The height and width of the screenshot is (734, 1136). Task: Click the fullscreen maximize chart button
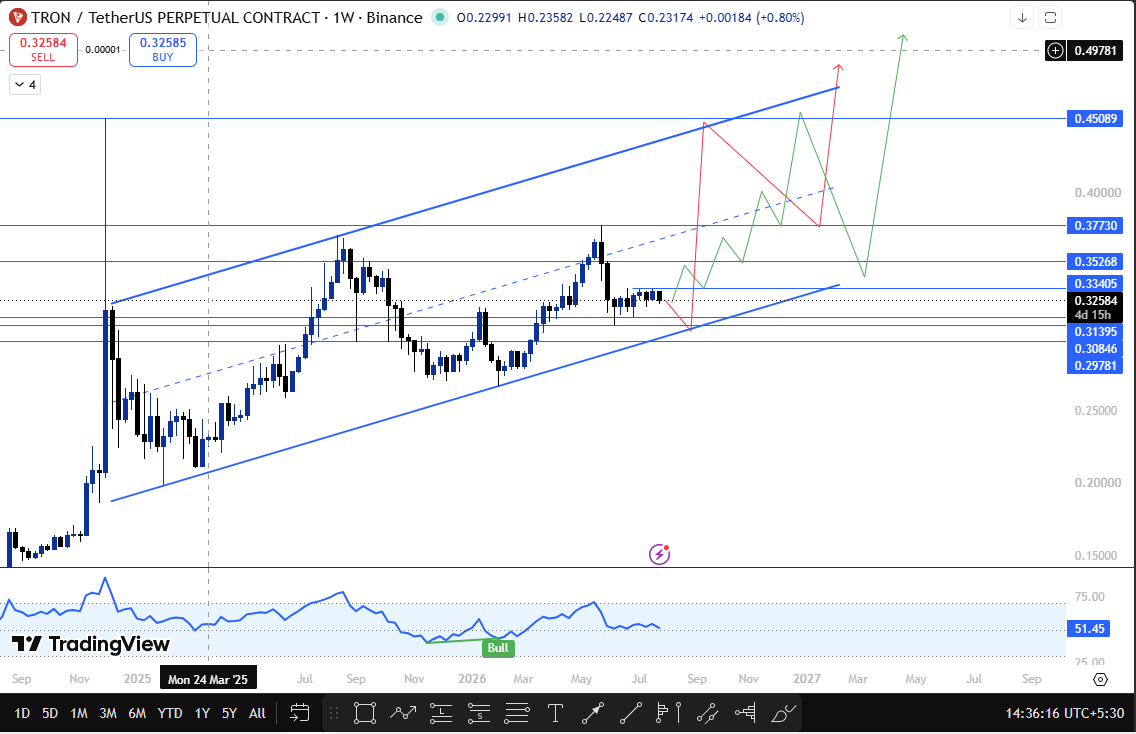(x=1051, y=17)
